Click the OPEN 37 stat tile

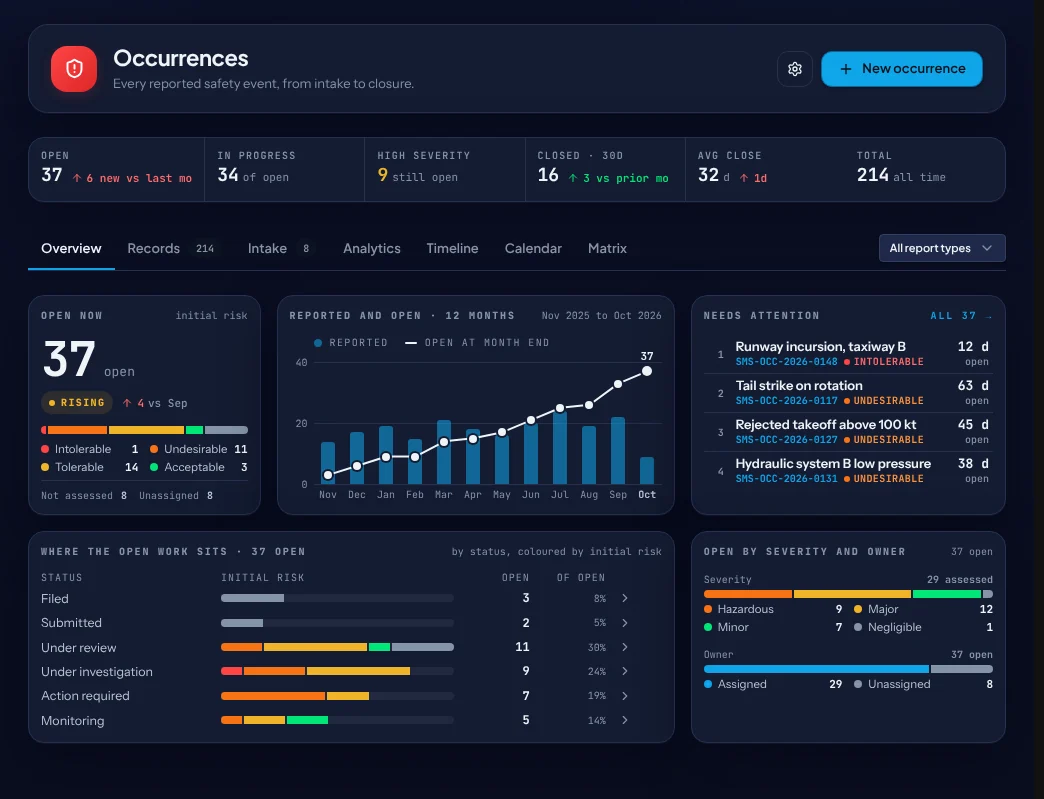pos(117,169)
